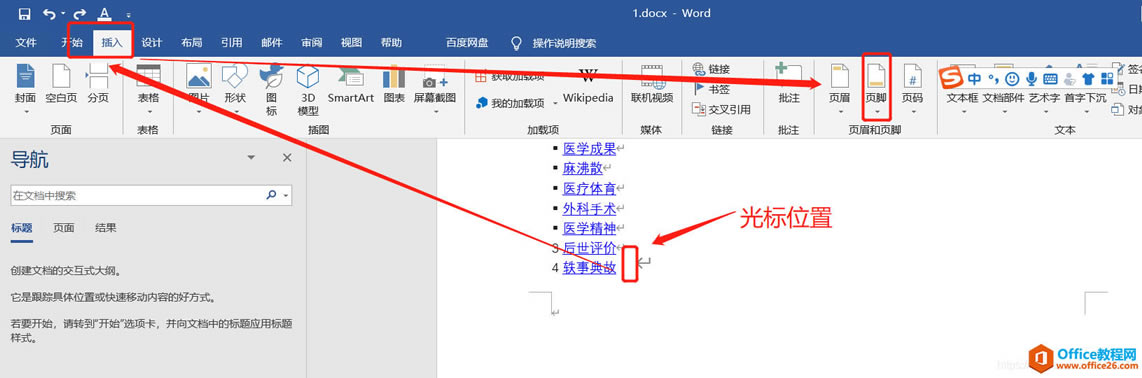This screenshot has height=378, width=1142.
Task: Open the search options dropdown in navigation
Action: [286, 195]
